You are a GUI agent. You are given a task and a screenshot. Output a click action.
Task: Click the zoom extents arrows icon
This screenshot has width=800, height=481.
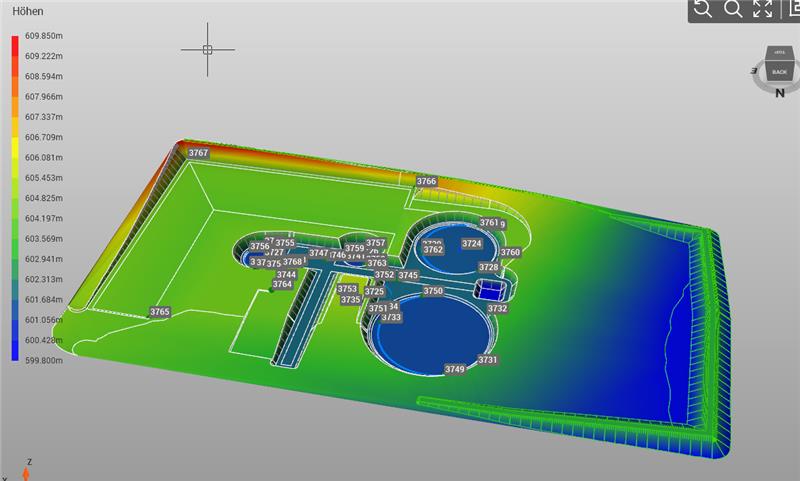click(x=763, y=9)
